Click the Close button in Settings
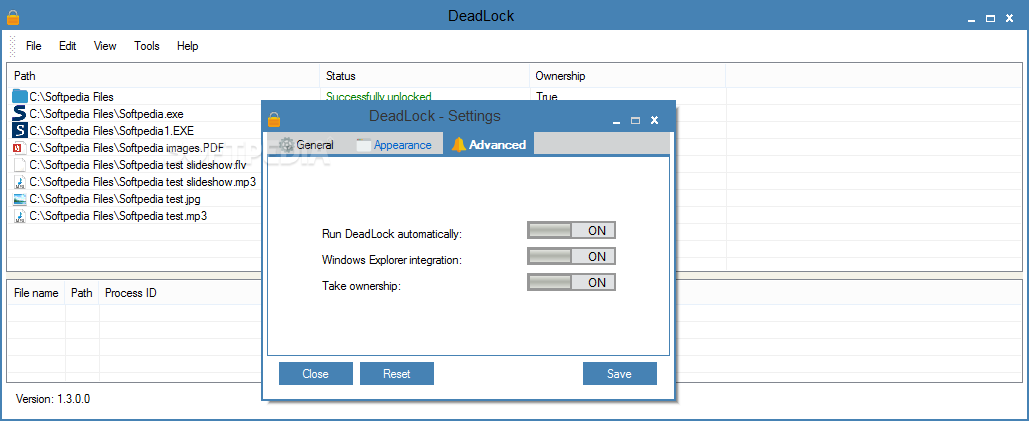This screenshot has width=1029, height=421. 316,374
